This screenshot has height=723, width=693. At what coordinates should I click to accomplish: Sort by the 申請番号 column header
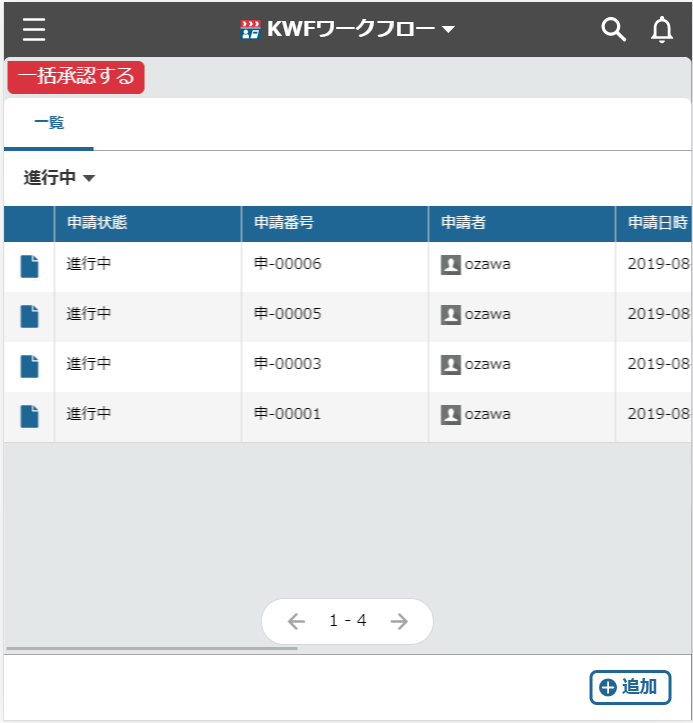[285, 223]
